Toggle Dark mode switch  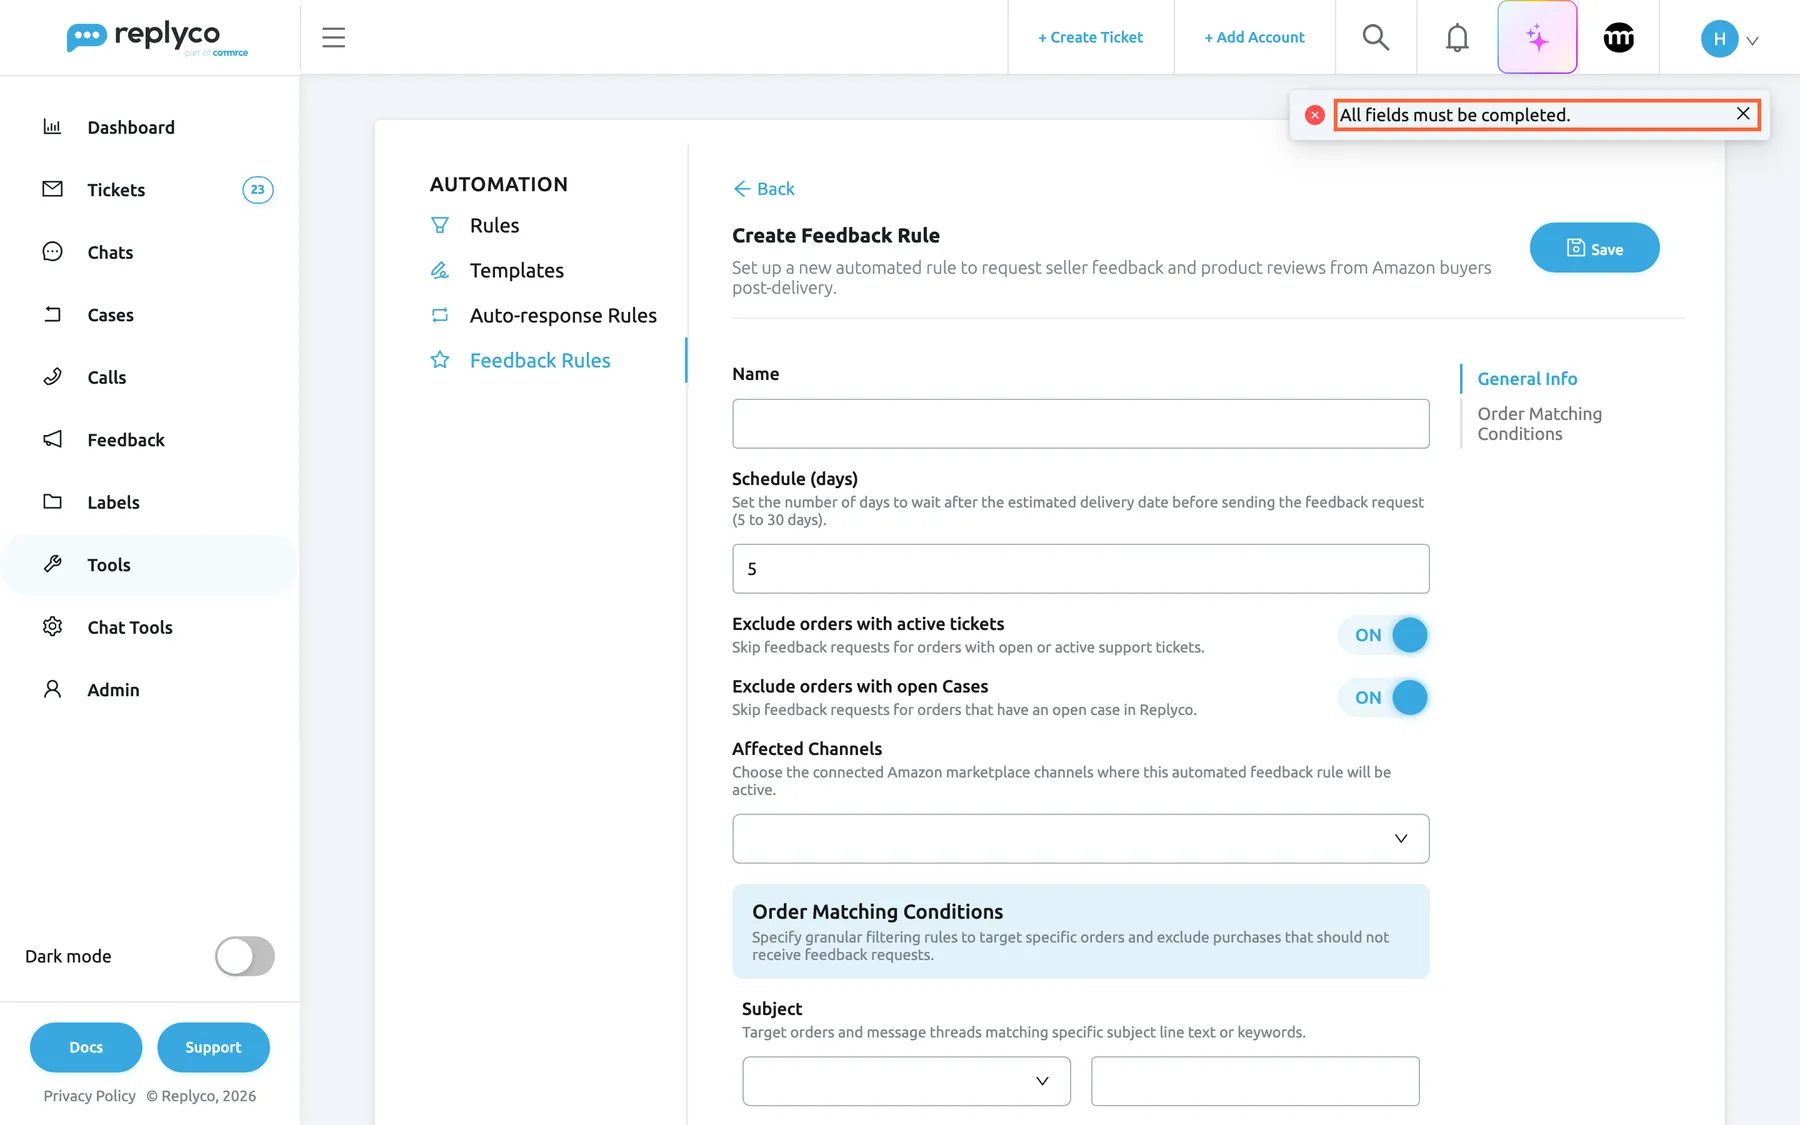click(245, 956)
